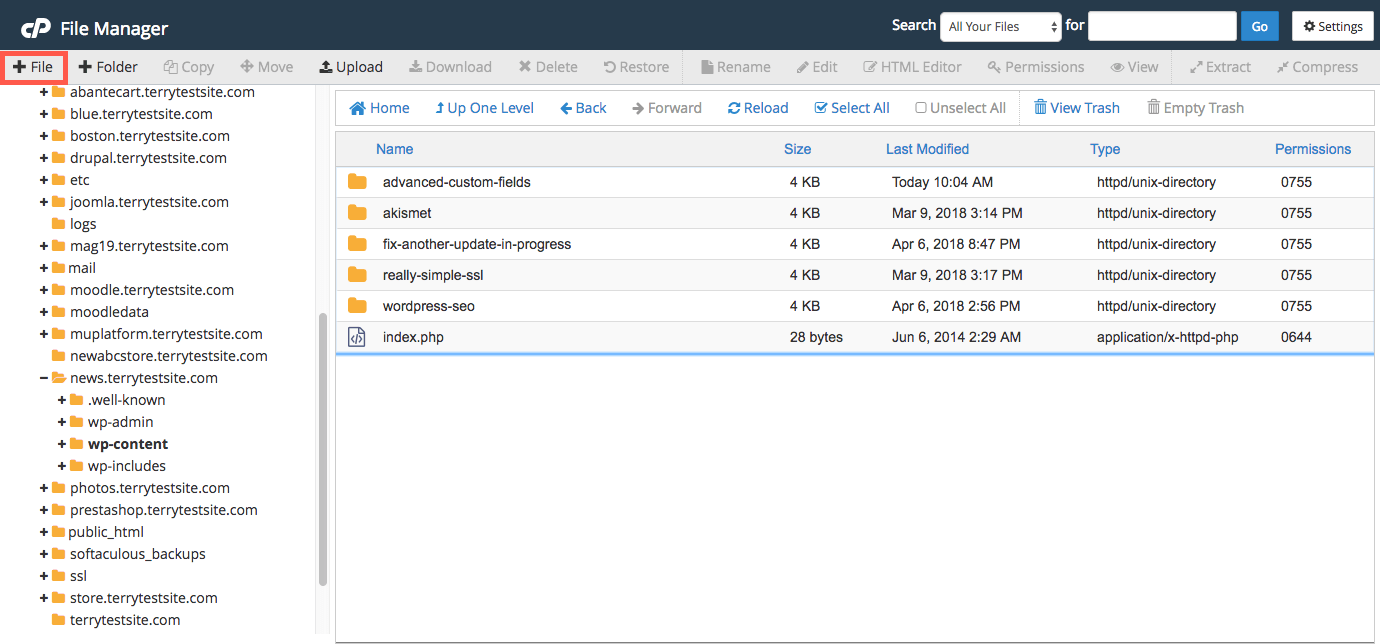
Task: Go to Home directory
Action: tap(379, 108)
